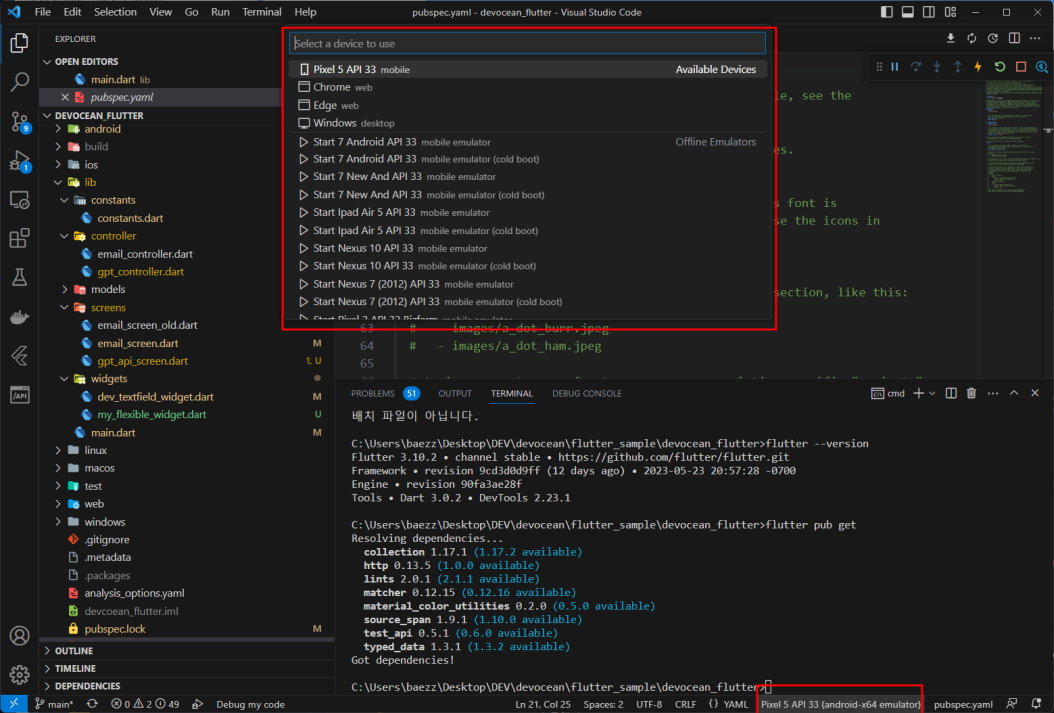Stop debugging with red square icon
This screenshot has width=1054, height=713.
[1020, 67]
